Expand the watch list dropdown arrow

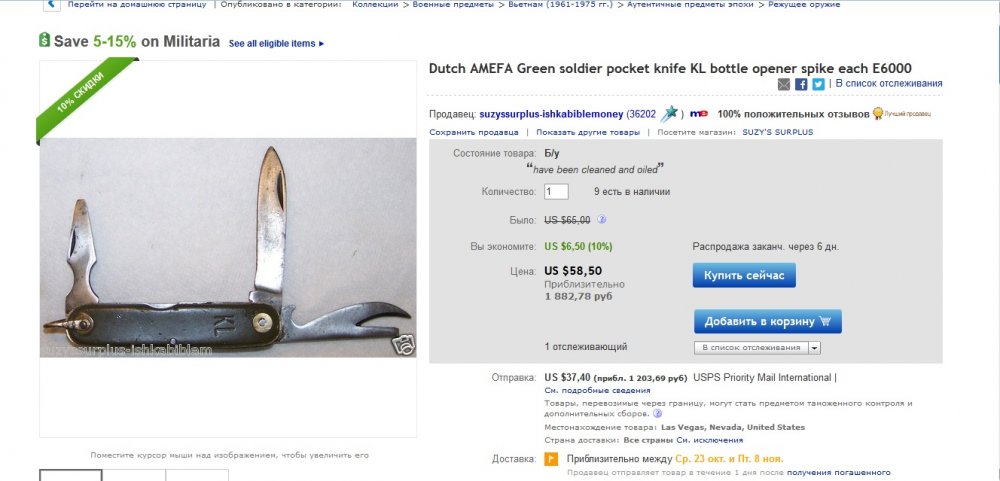click(814, 347)
